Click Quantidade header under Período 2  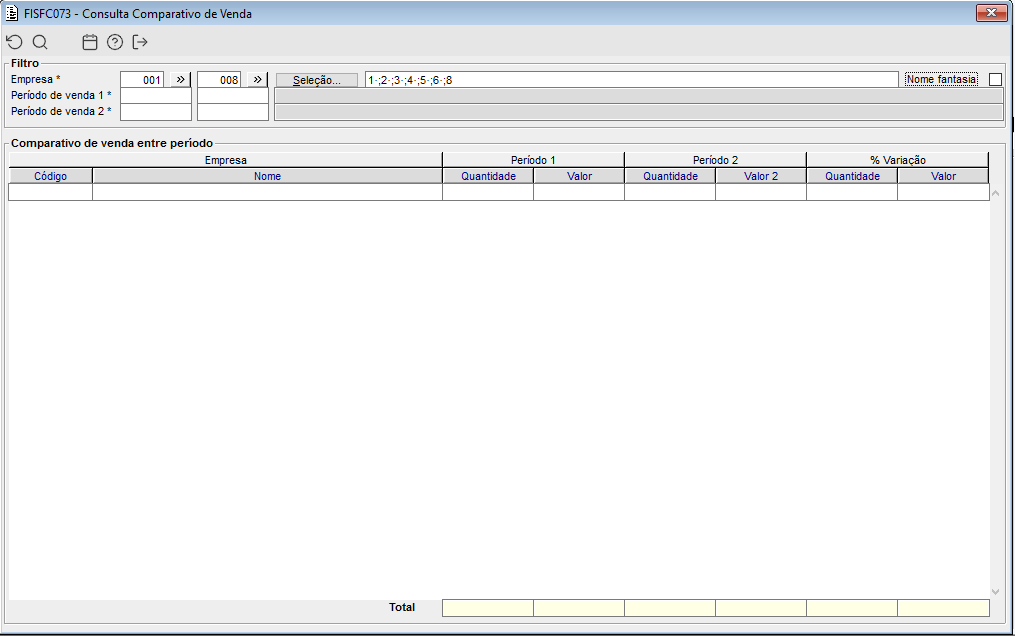pyautogui.click(x=670, y=176)
